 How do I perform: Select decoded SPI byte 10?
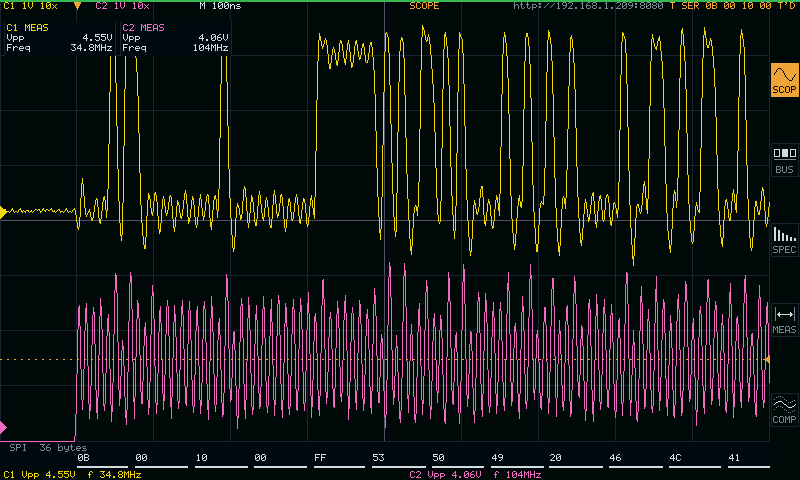click(202, 458)
